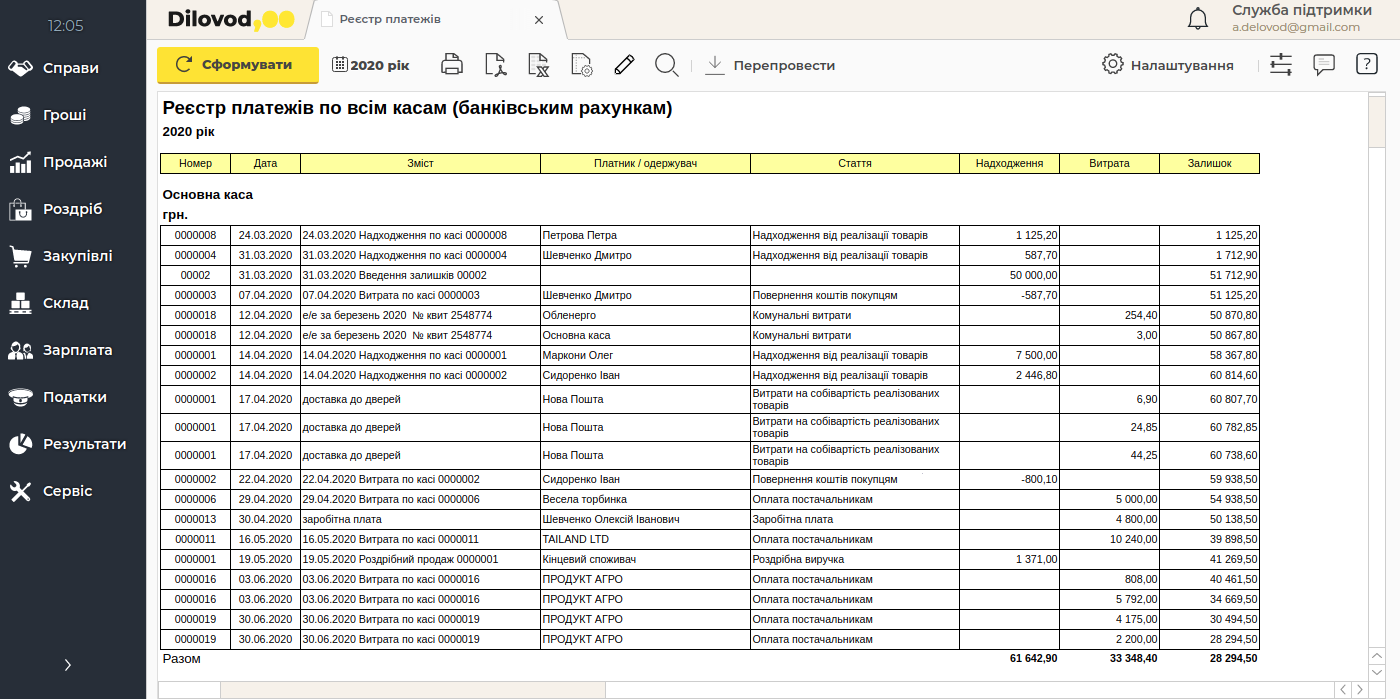The width and height of the screenshot is (1400, 699).
Task: Select the Реєстр платежів tab
Action: tap(435, 19)
